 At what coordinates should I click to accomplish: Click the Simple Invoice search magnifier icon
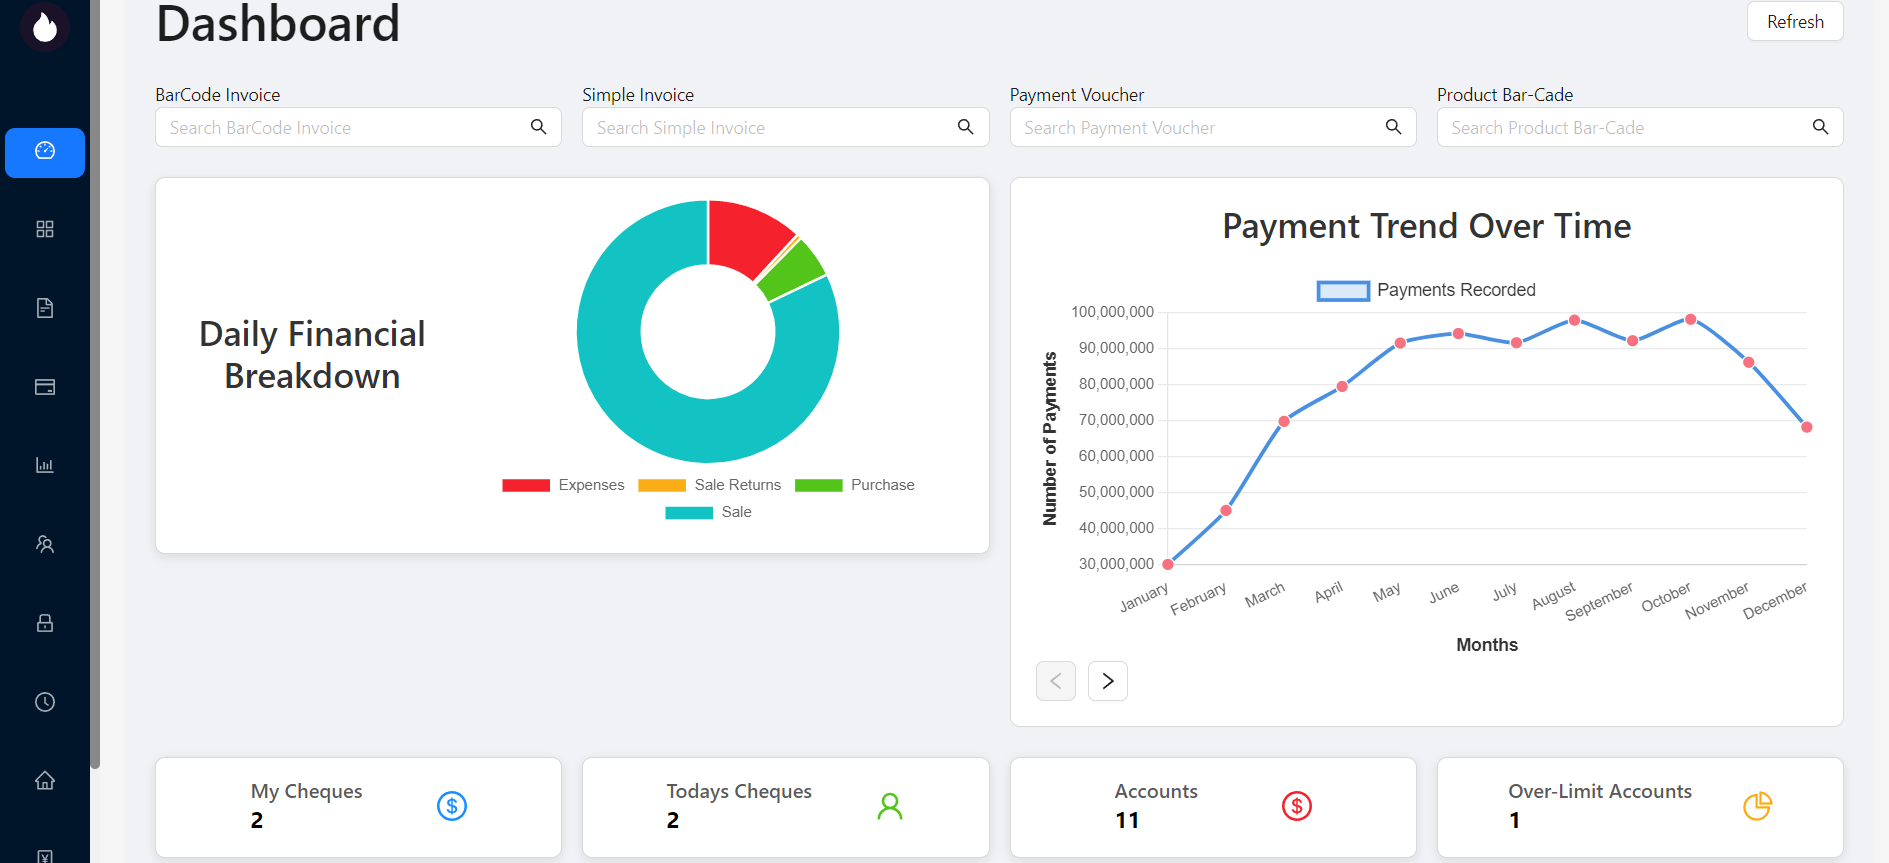[x=965, y=127]
